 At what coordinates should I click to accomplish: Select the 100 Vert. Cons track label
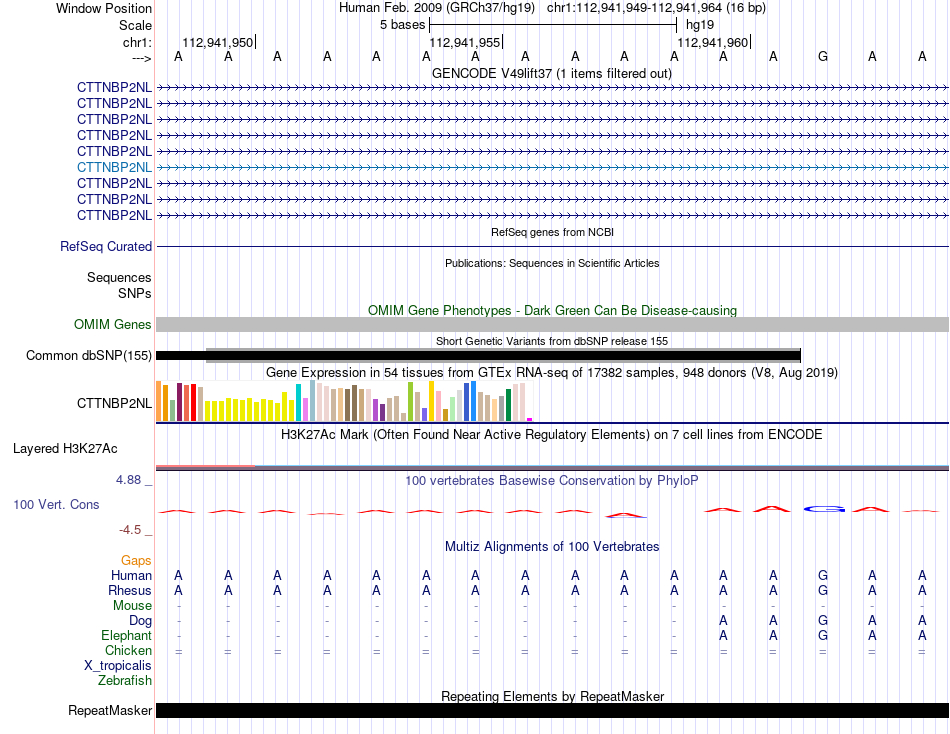pos(56,504)
